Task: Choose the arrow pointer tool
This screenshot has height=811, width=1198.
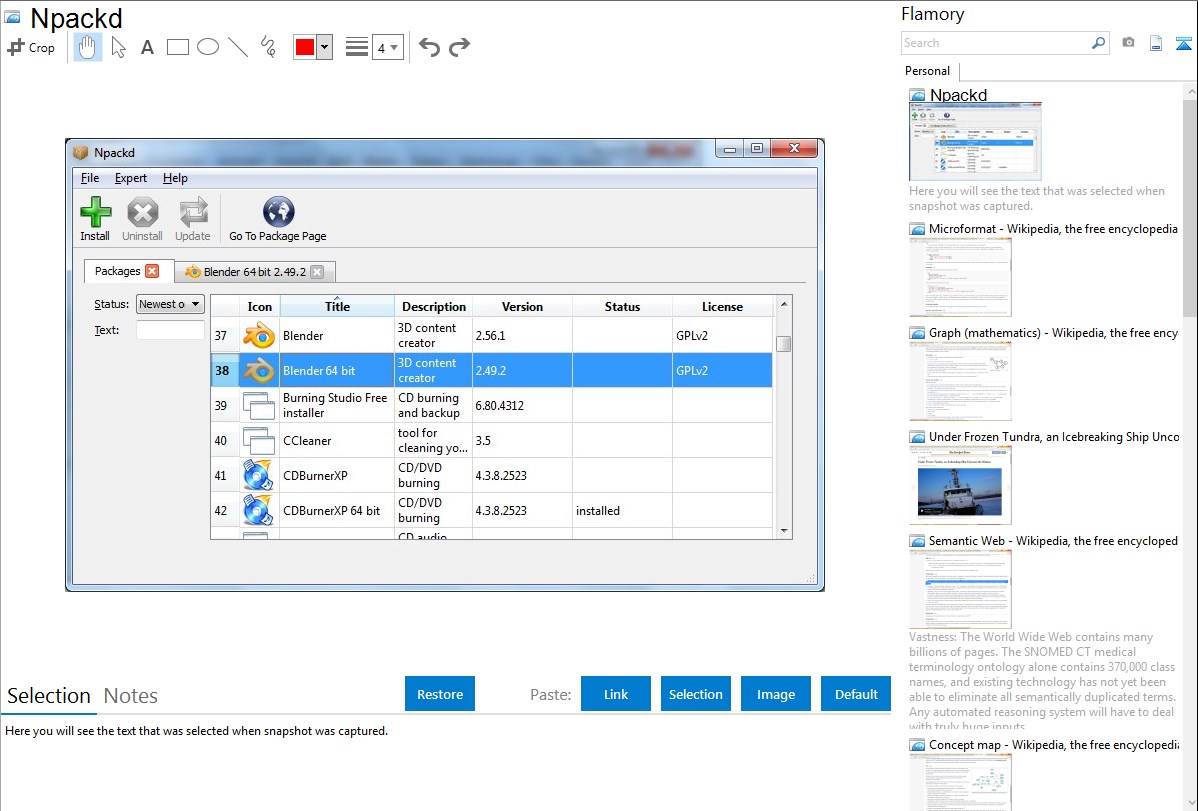Action: [118, 47]
